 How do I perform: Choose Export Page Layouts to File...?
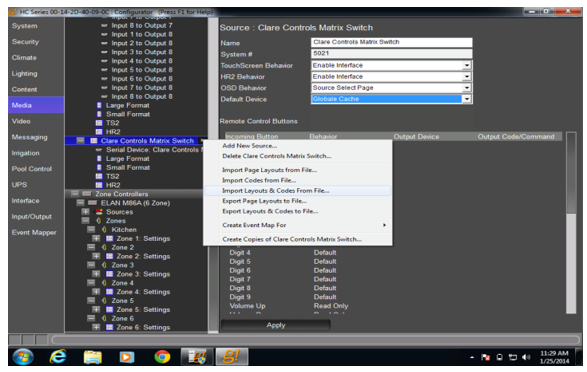298,201
